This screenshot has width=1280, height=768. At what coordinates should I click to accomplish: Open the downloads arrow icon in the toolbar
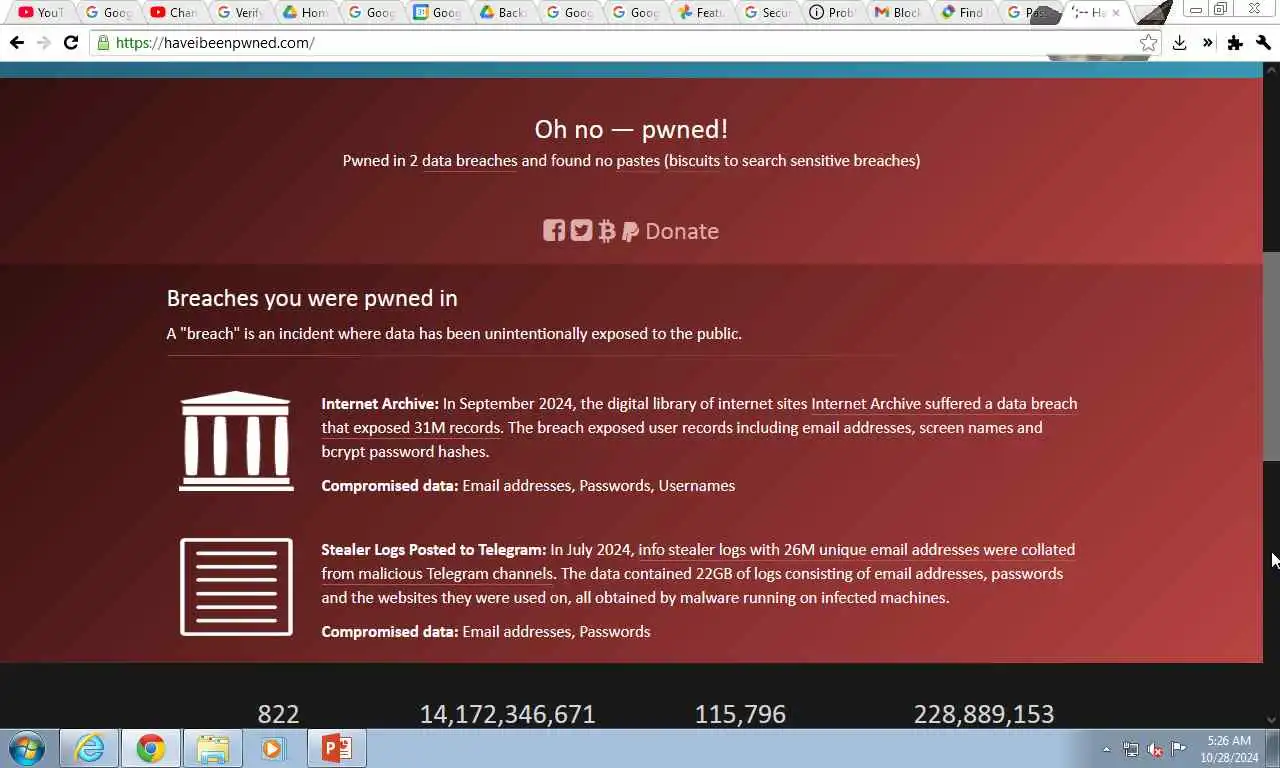tap(1180, 43)
